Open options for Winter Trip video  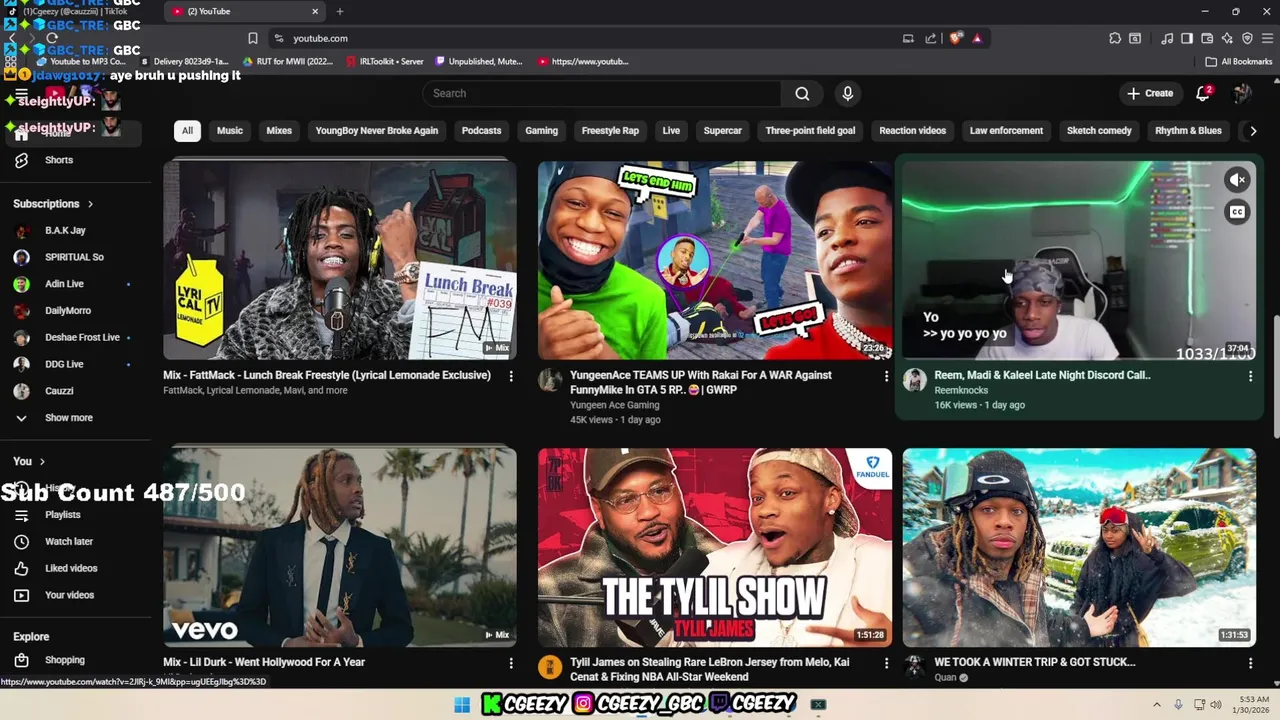(x=1250, y=663)
